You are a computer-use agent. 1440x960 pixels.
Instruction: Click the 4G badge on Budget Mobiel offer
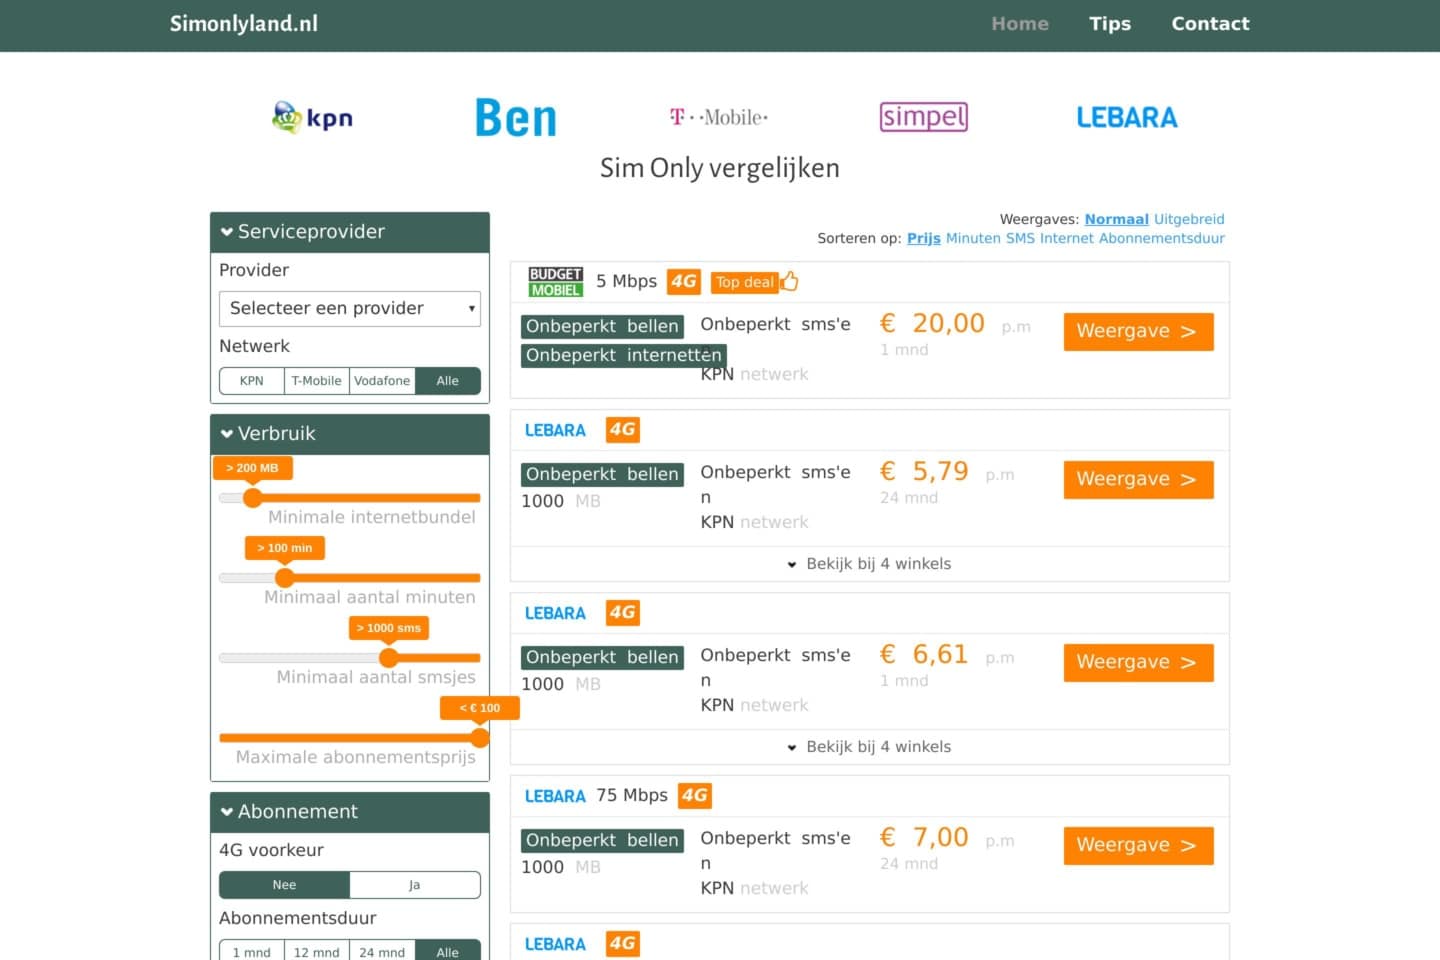[684, 282]
